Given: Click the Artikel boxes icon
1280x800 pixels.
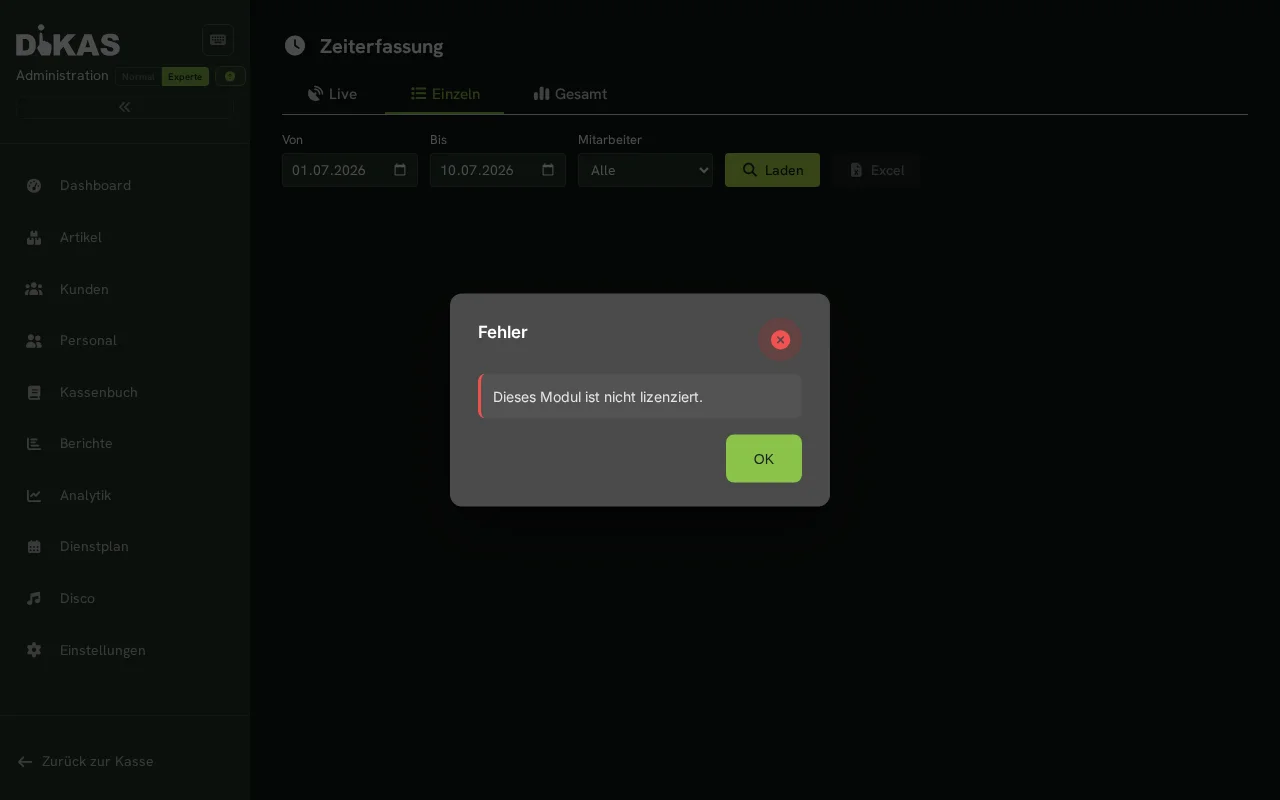Looking at the screenshot, I should click(x=34, y=238).
